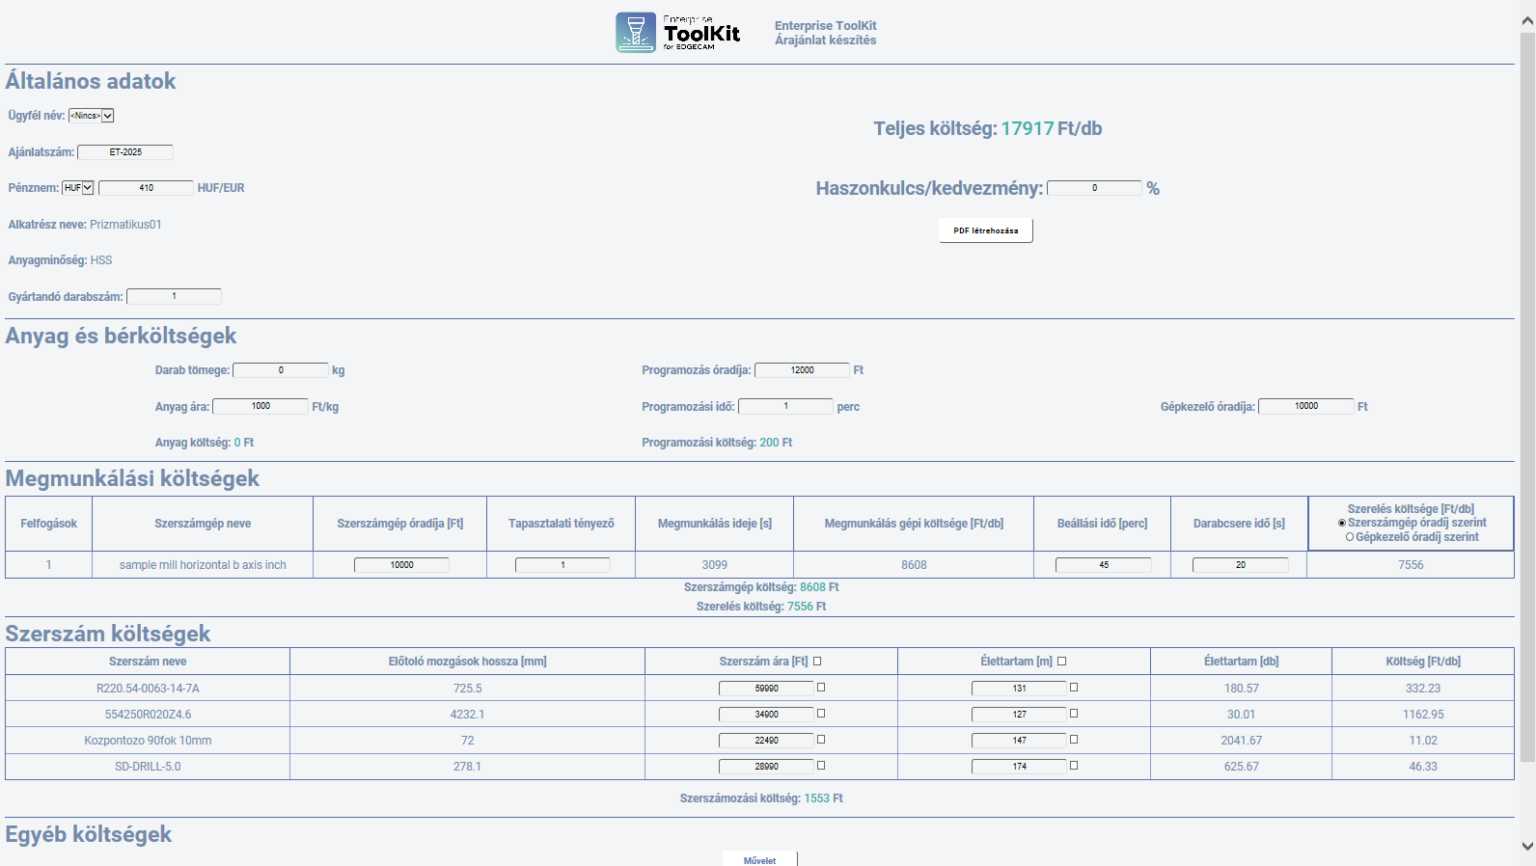Toggle the Élettartam column header checkbox
This screenshot has width=1536, height=866.
click(x=1062, y=660)
